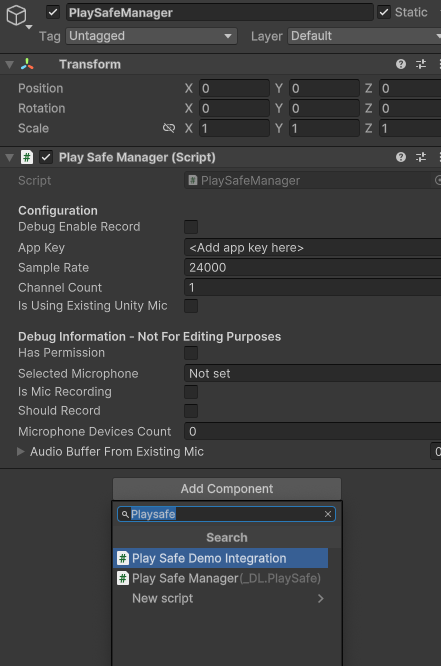Viewport: 441px width, 666px height.
Task: Open Play Safe Manager help icon
Action: (401, 157)
